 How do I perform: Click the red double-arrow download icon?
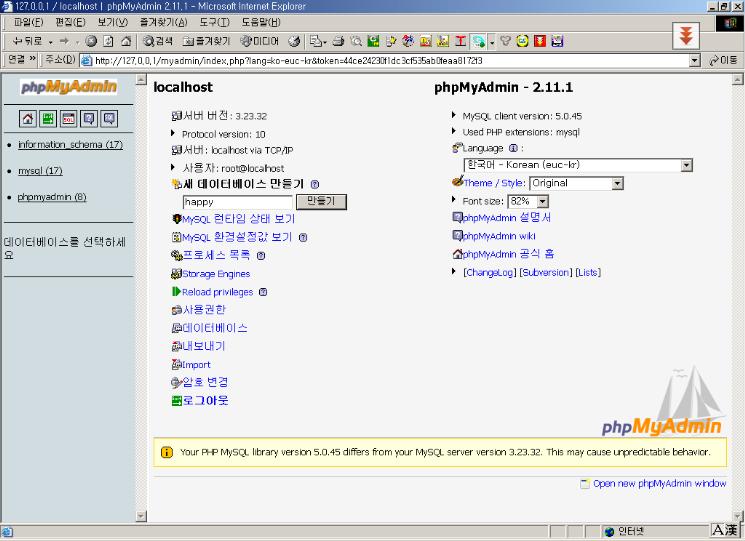coord(686,36)
